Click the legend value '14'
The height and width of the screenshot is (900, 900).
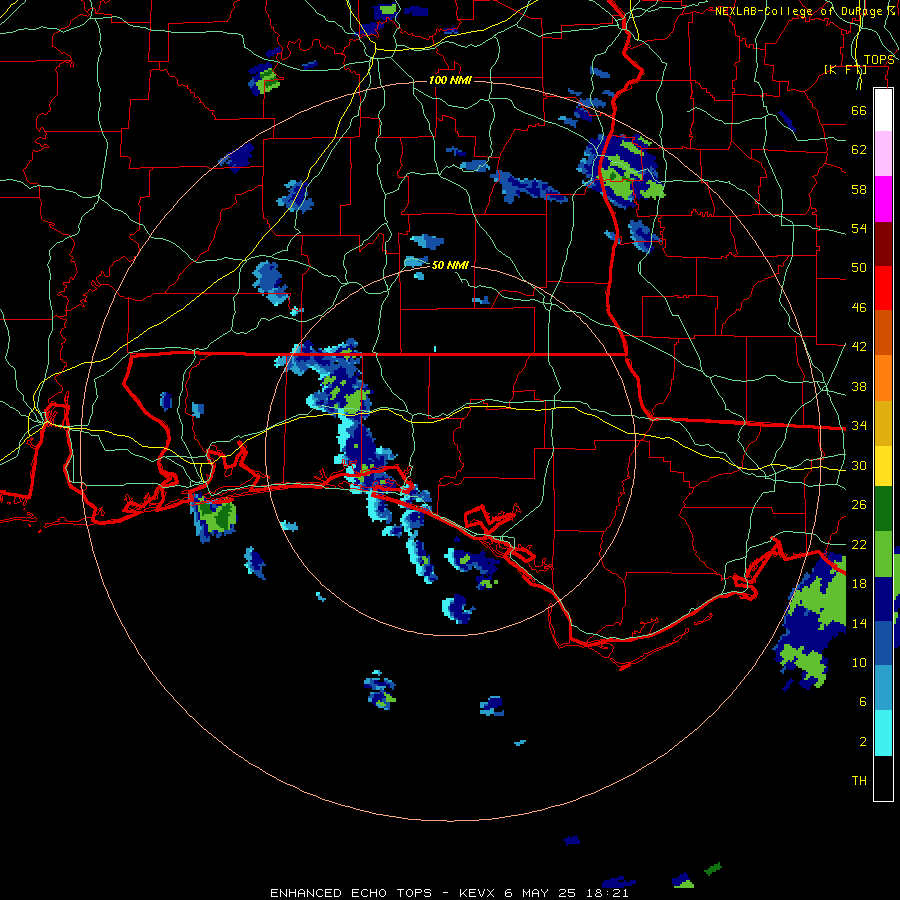(859, 623)
